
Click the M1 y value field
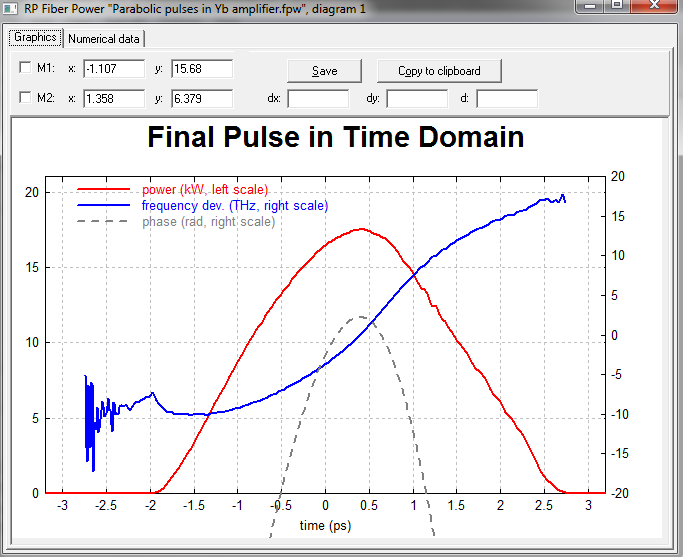pos(201,68)
